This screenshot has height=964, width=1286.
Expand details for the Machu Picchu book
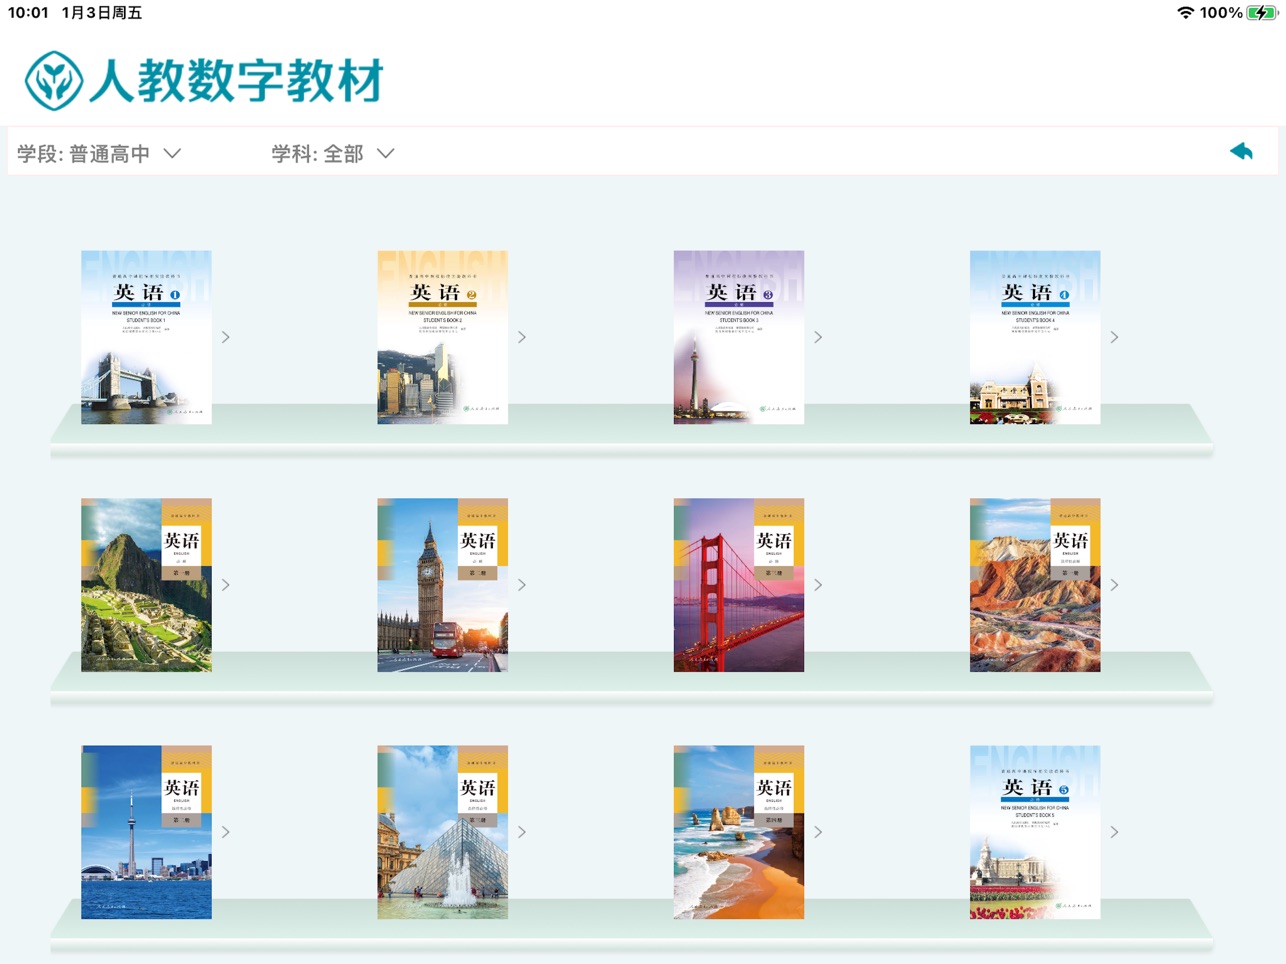click(x=226, y=585)
